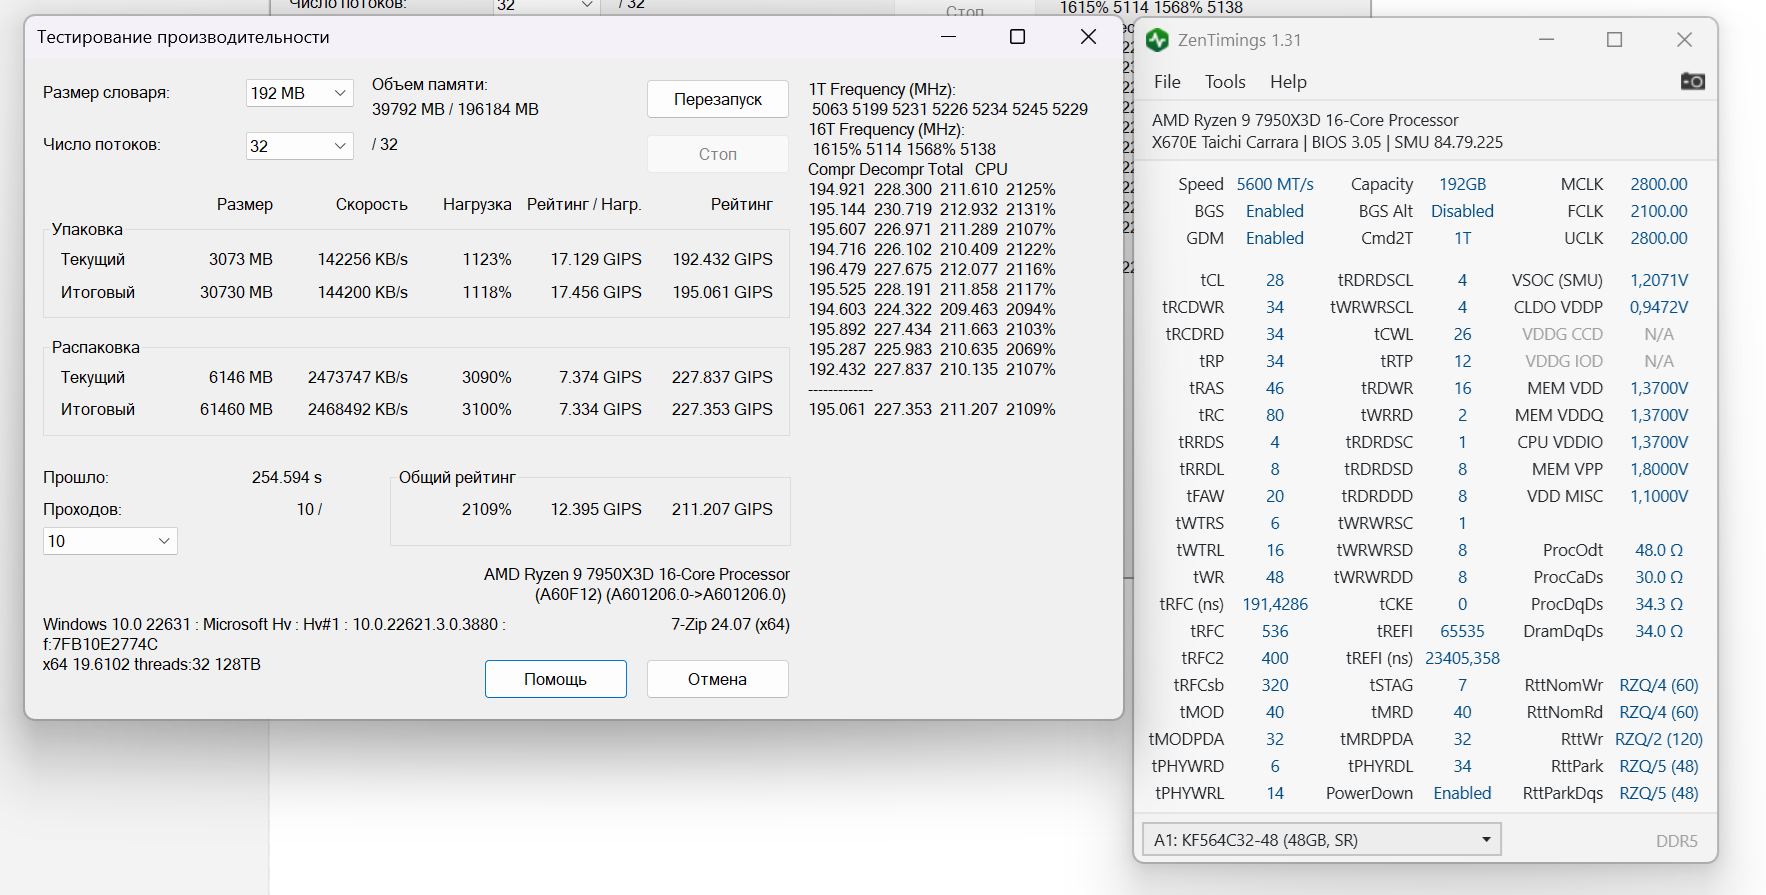1766x895 pixels.
Task: Click the VSOC (SMU) value 1,2071V
Action: tap(1659, 280)
